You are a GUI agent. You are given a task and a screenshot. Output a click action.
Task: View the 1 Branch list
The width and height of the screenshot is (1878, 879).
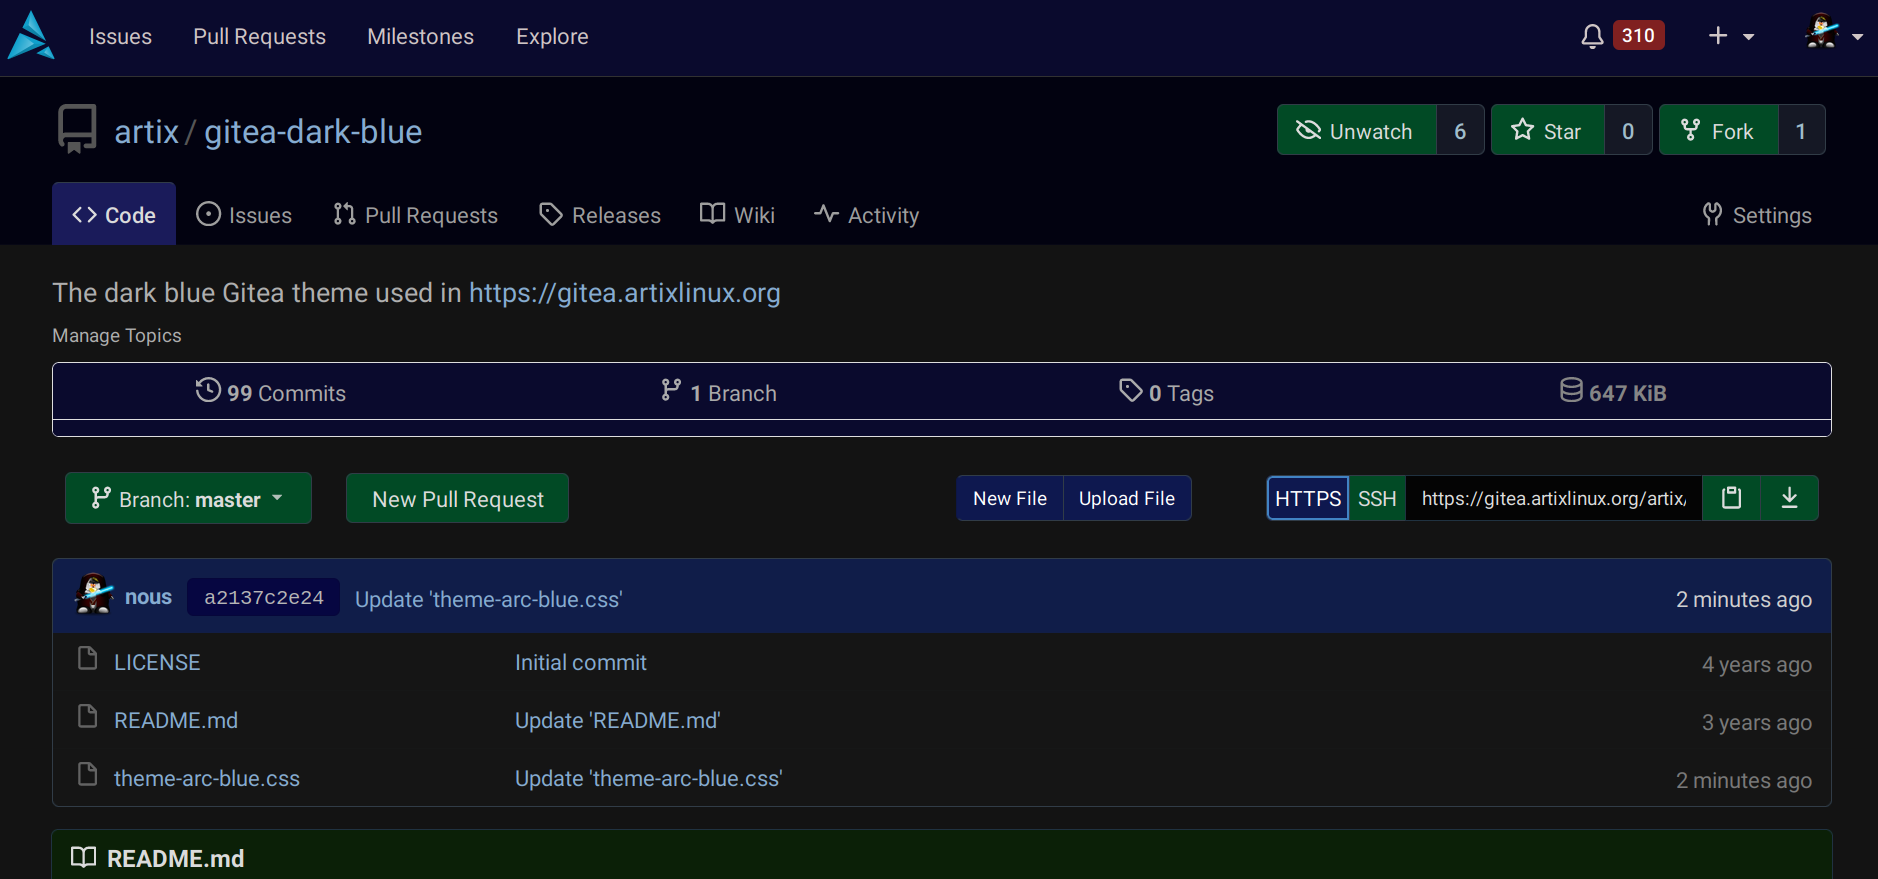coord(718,392)
